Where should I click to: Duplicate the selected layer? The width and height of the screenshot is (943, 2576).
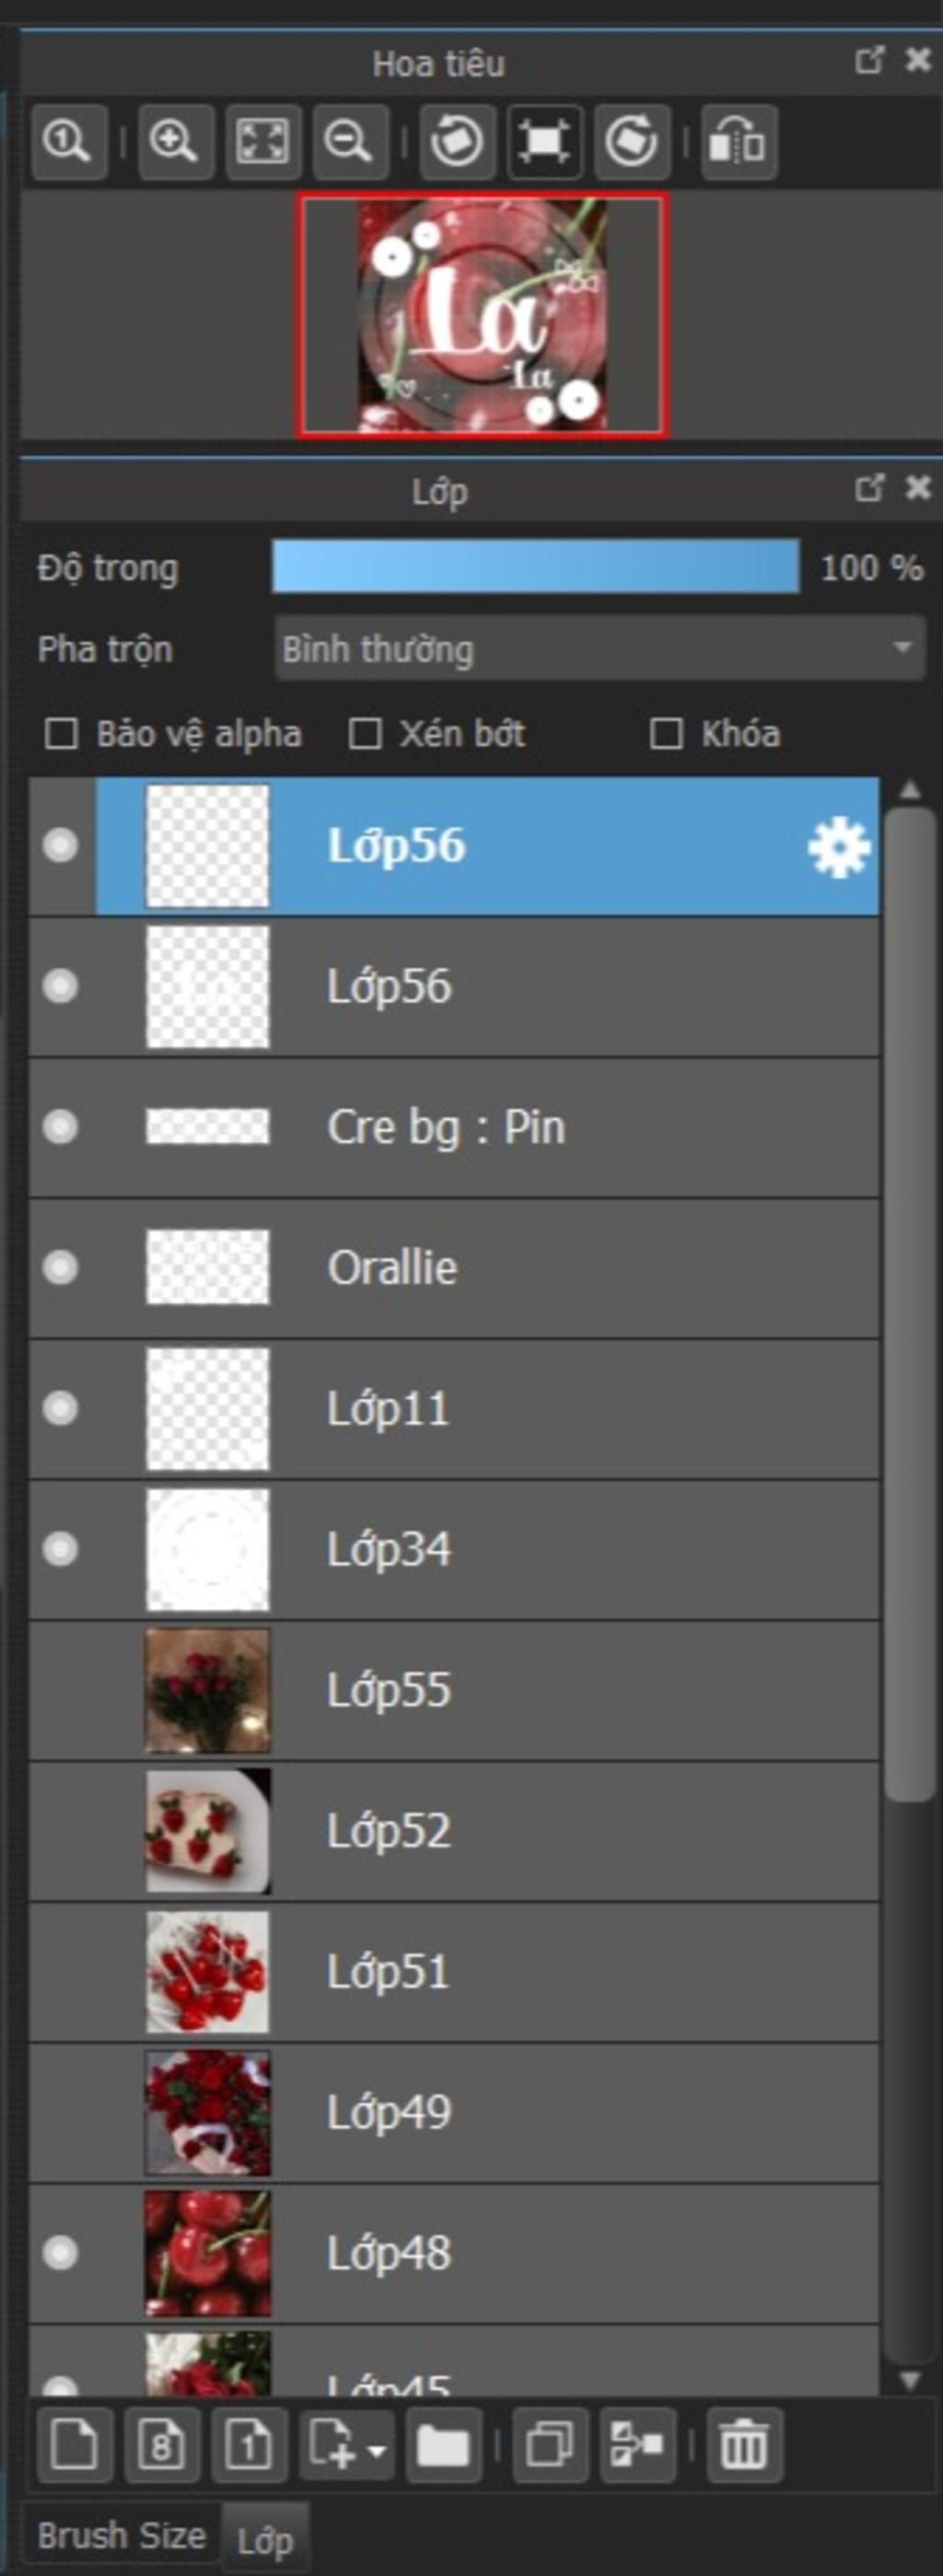point(550,2446)
